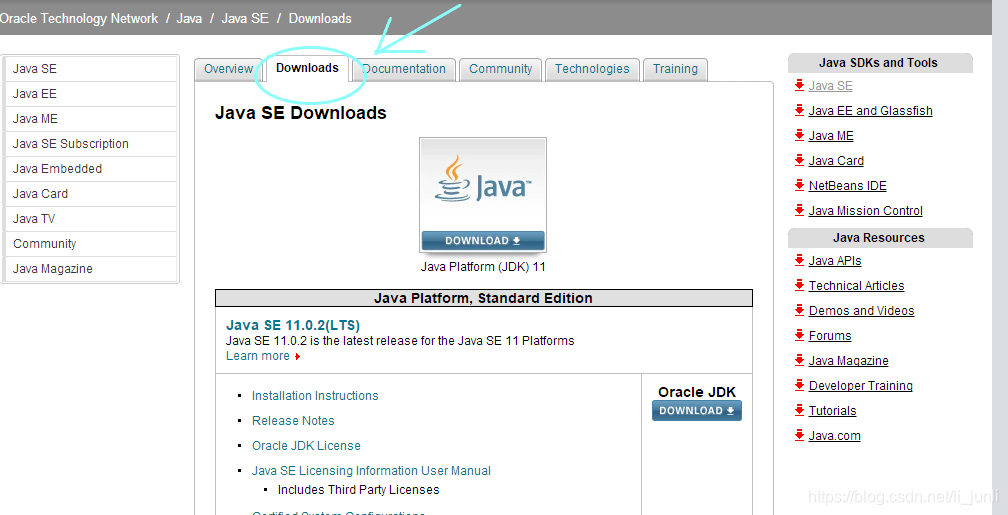Click the red arrow icon beside Java EE and Glassfish

[799, 110]
